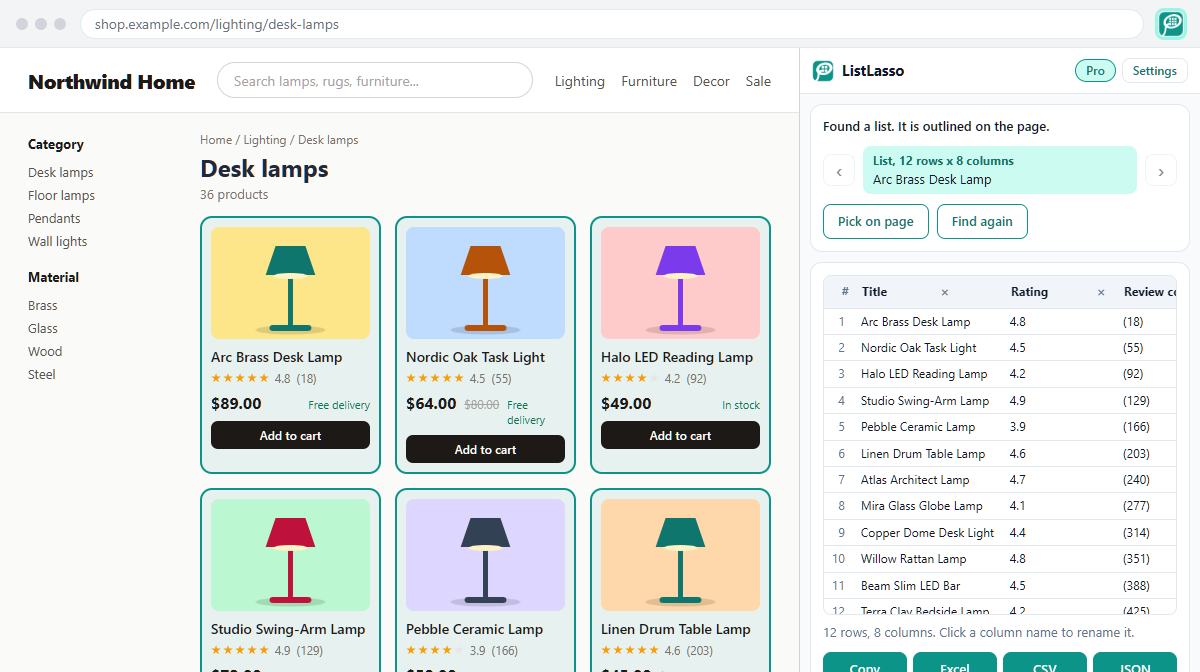Copy the list with the Copy button
1200x672 pixels.
[865, 662]
